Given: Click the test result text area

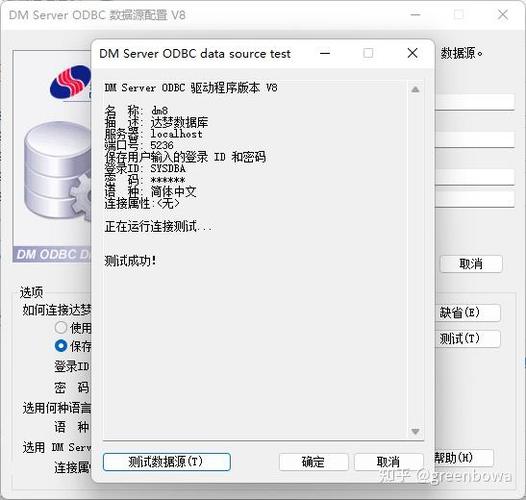Looking at the screenshot, I should click(256, 260).
